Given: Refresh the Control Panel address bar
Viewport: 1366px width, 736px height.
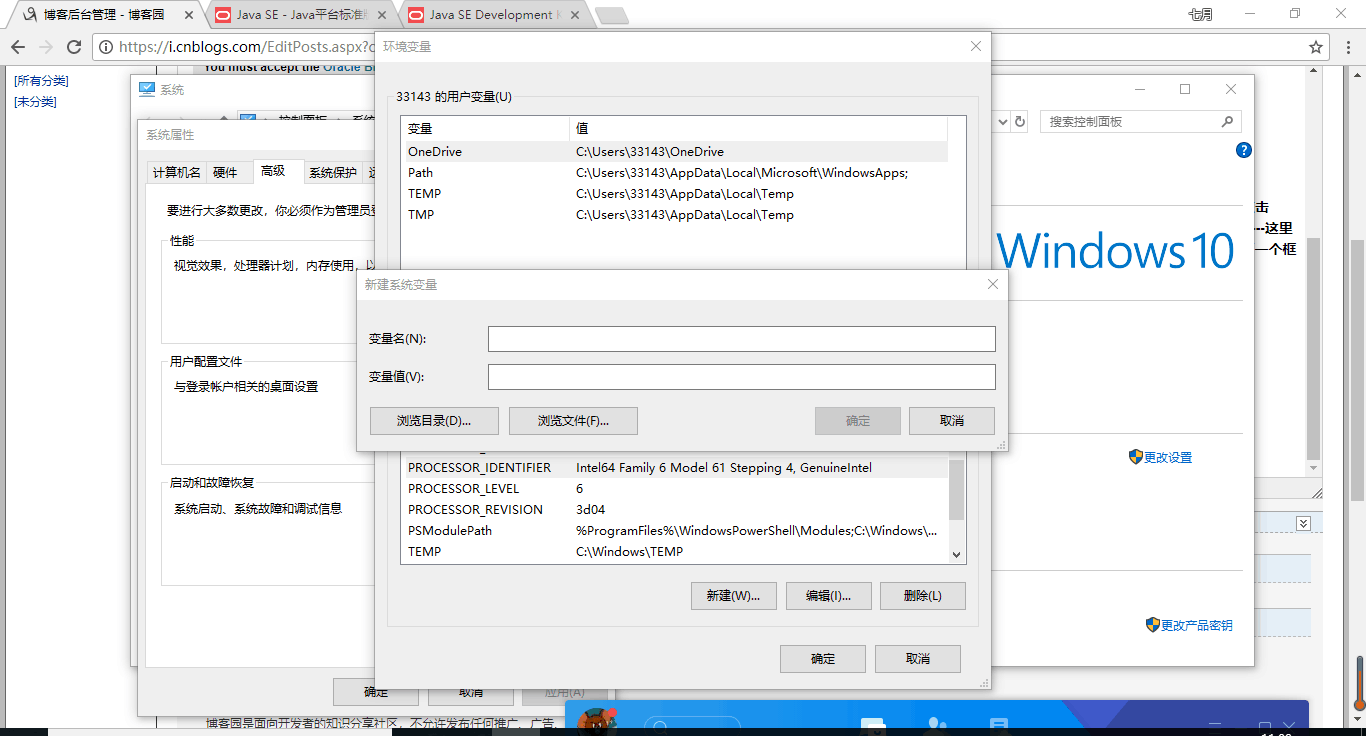Looking at the screenshot, I should click(1020, 121).
